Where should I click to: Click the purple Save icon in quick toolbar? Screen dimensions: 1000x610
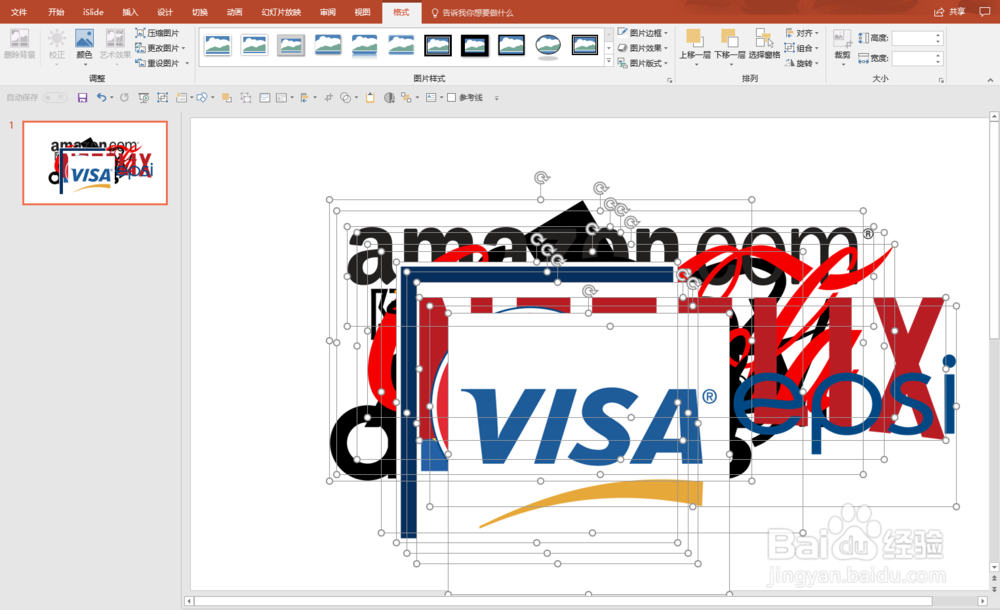point(82,98)
